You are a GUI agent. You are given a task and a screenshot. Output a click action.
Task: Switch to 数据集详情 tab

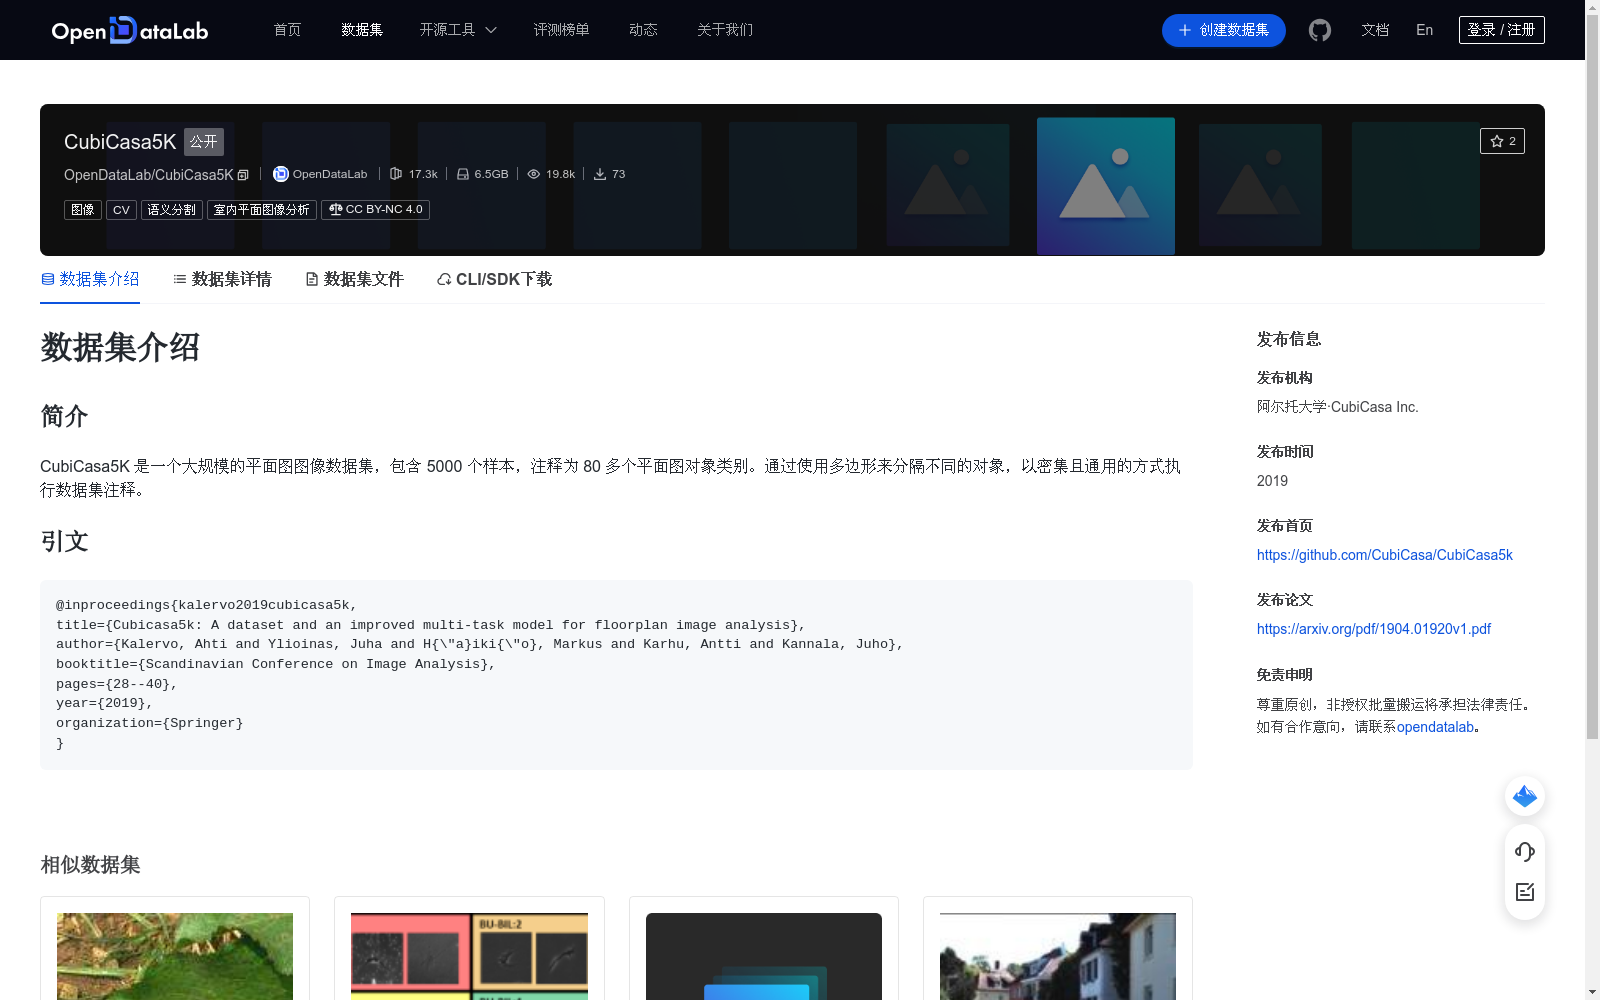coord(222,279)
